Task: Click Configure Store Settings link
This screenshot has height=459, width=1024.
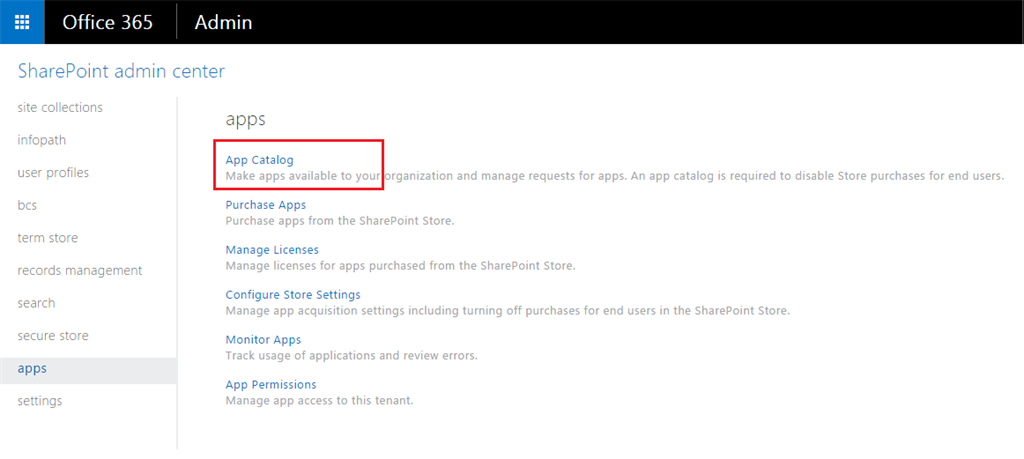Action: pos(293,295)
